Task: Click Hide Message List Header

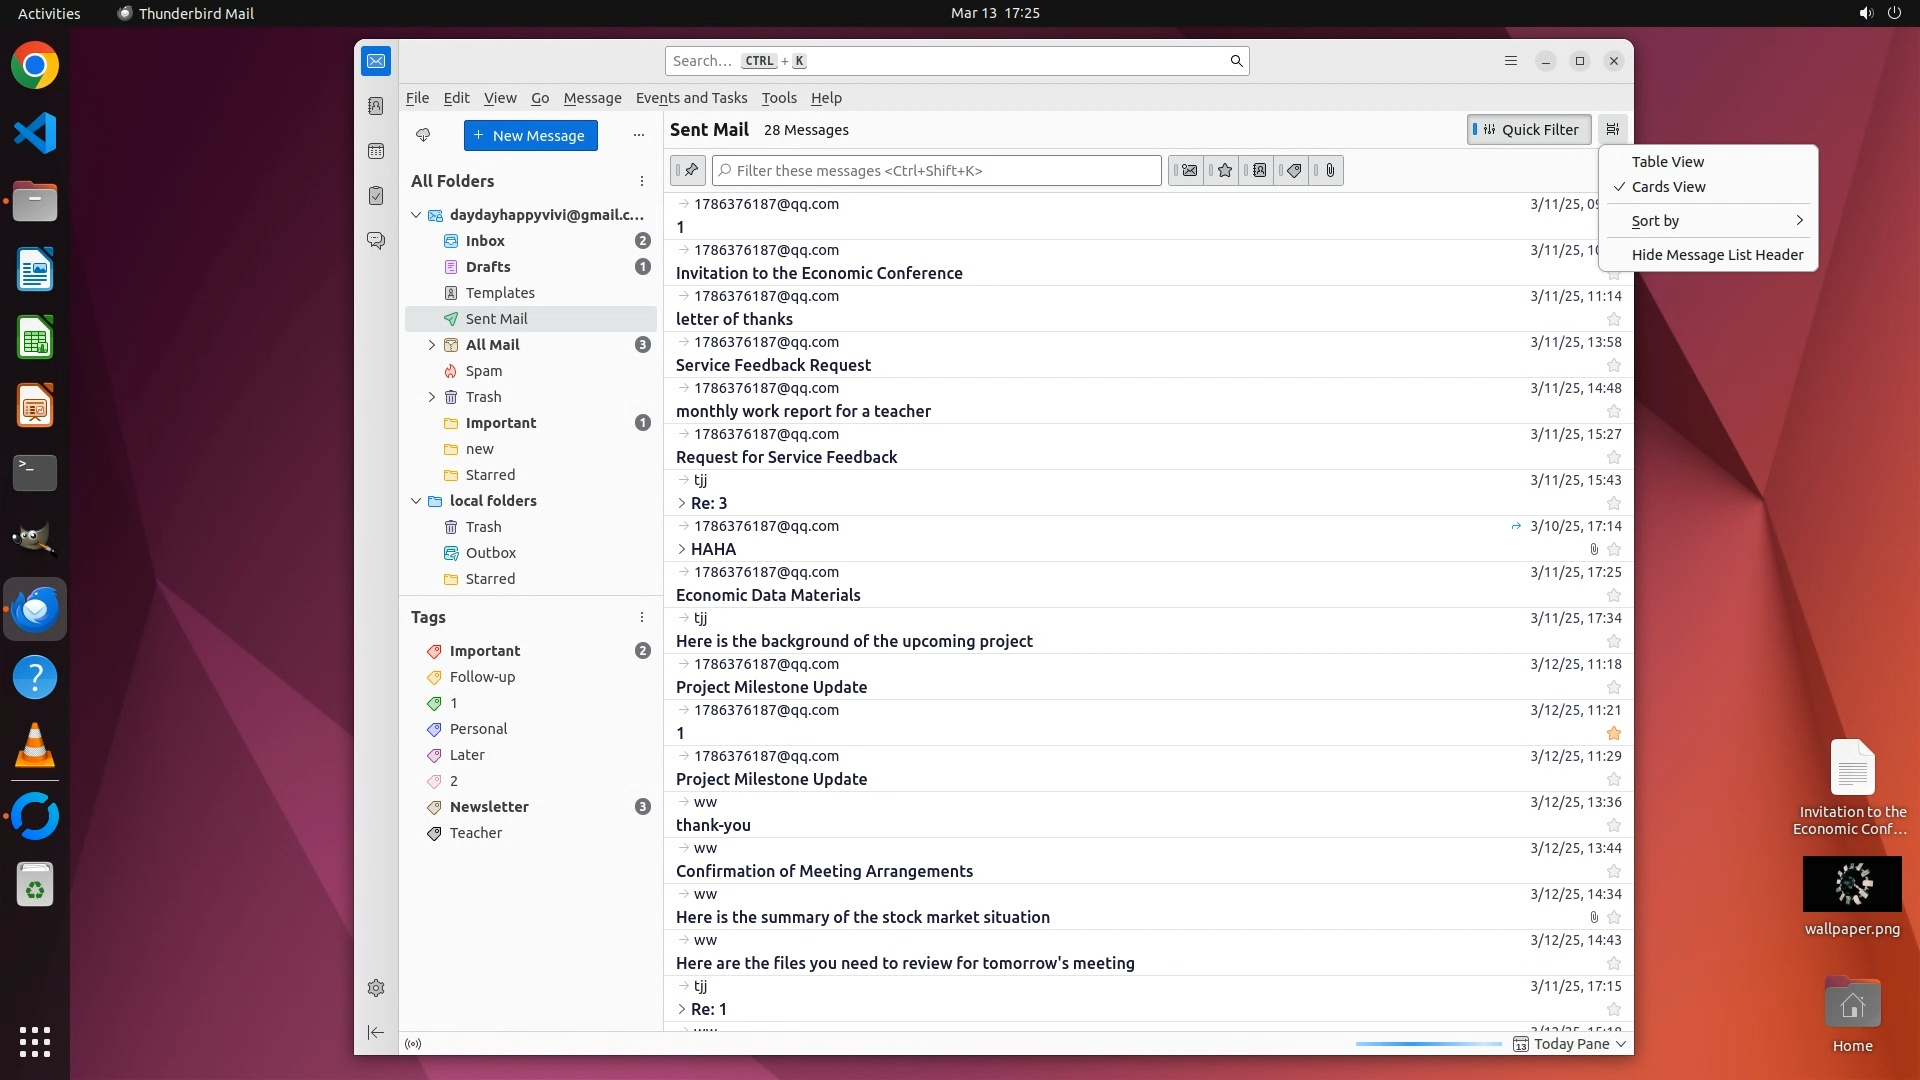Action: (x=1716, y=255)
